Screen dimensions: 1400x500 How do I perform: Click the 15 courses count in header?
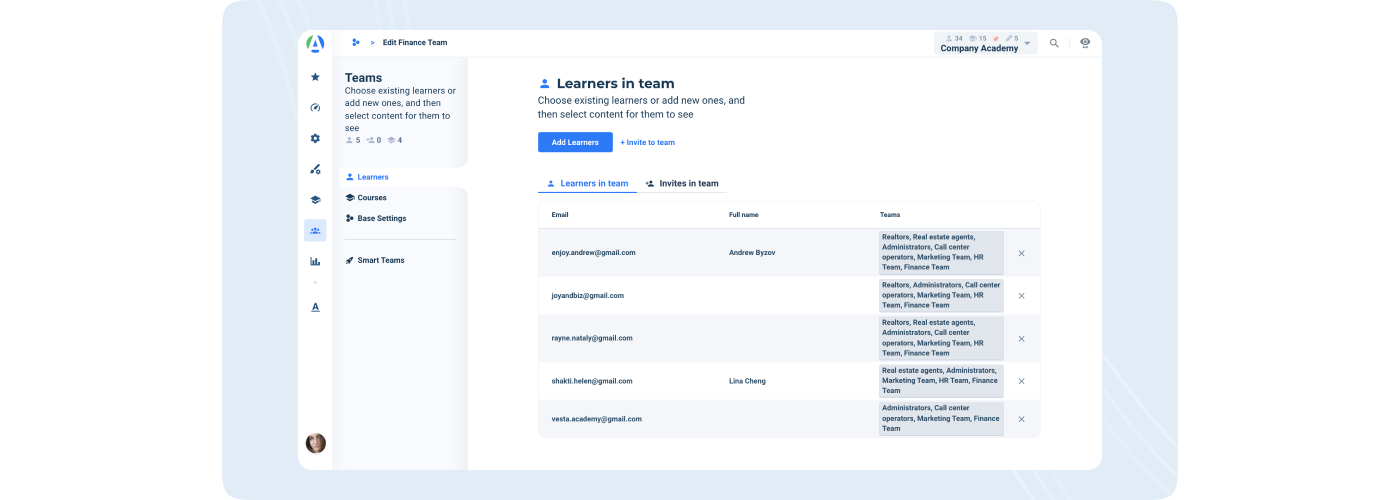click(x=978, y=38)
